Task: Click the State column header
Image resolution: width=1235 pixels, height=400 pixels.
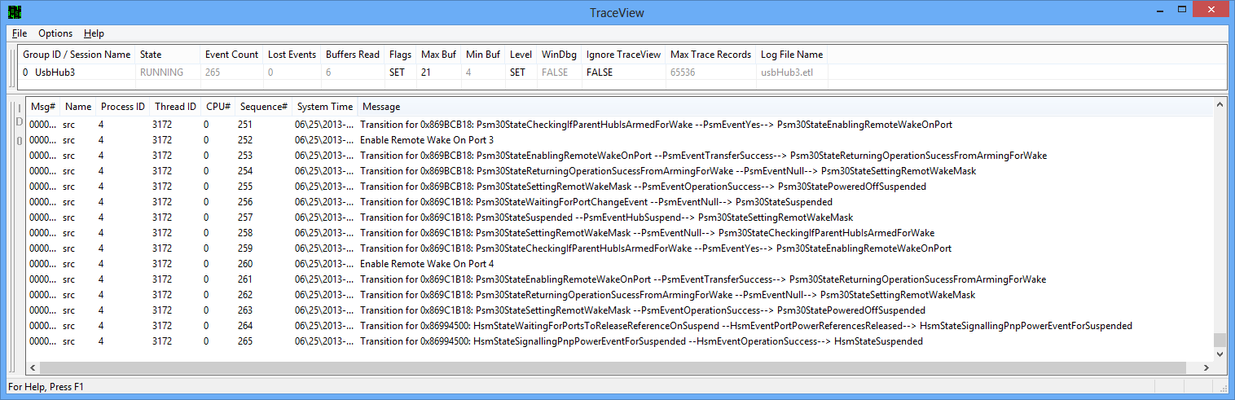Action: [x=167, y=54]
